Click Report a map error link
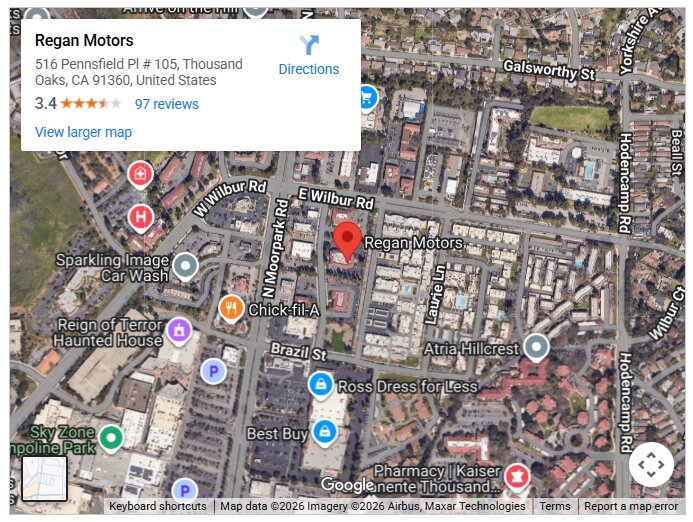 tap(631, 506)
